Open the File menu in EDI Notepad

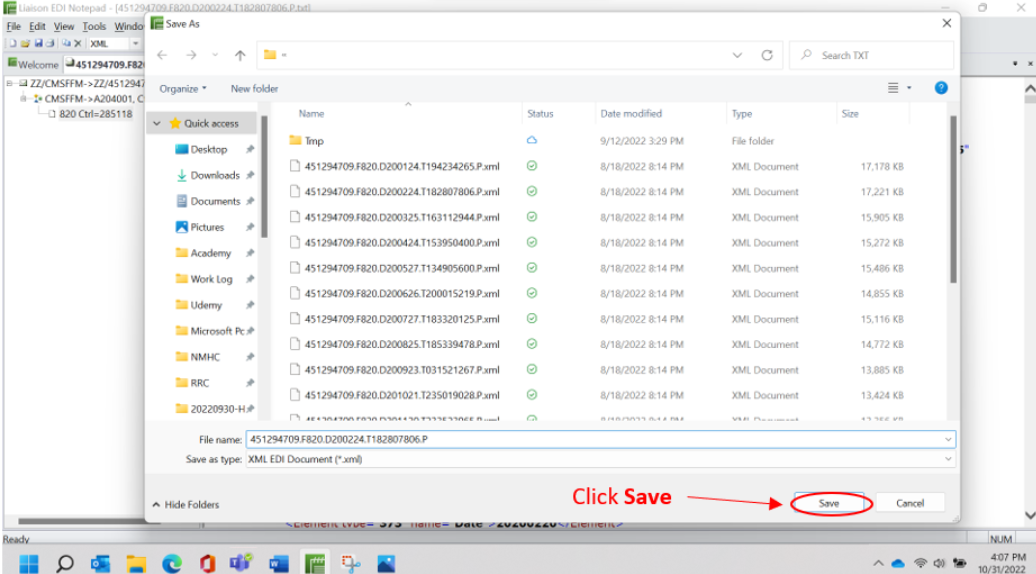pos(14,26)
